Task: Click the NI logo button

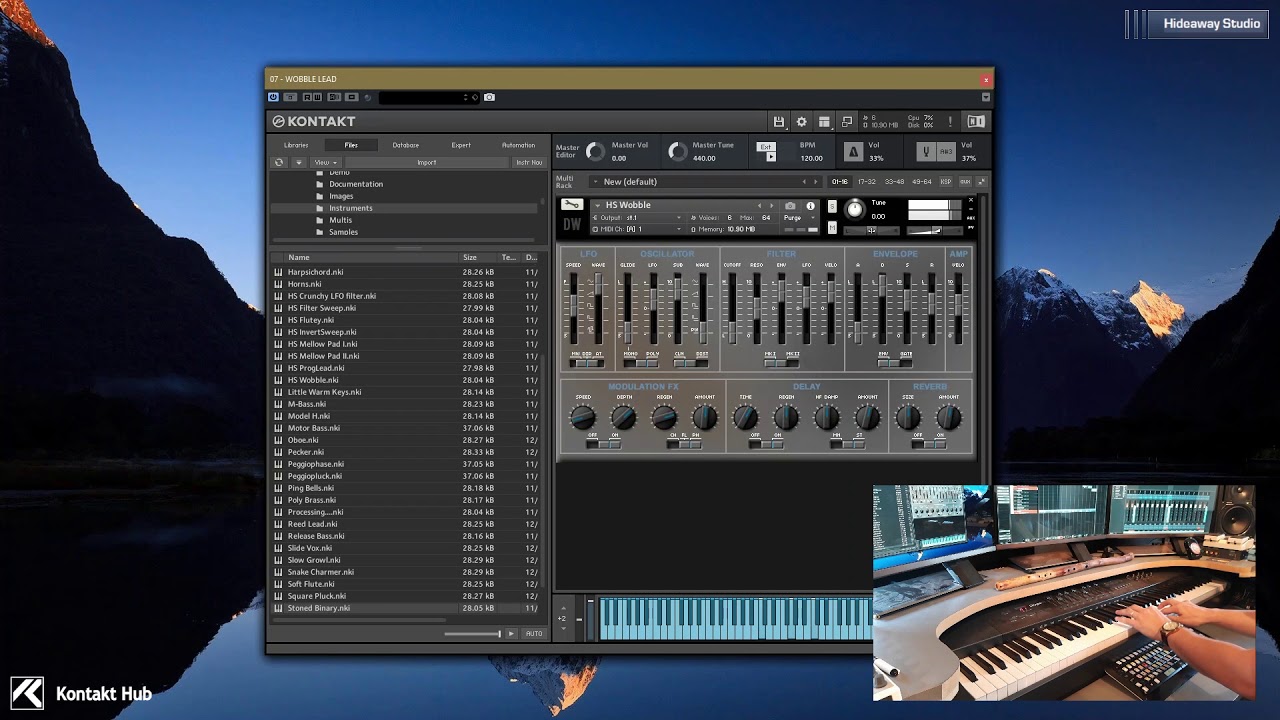Action: click(976, 122)
